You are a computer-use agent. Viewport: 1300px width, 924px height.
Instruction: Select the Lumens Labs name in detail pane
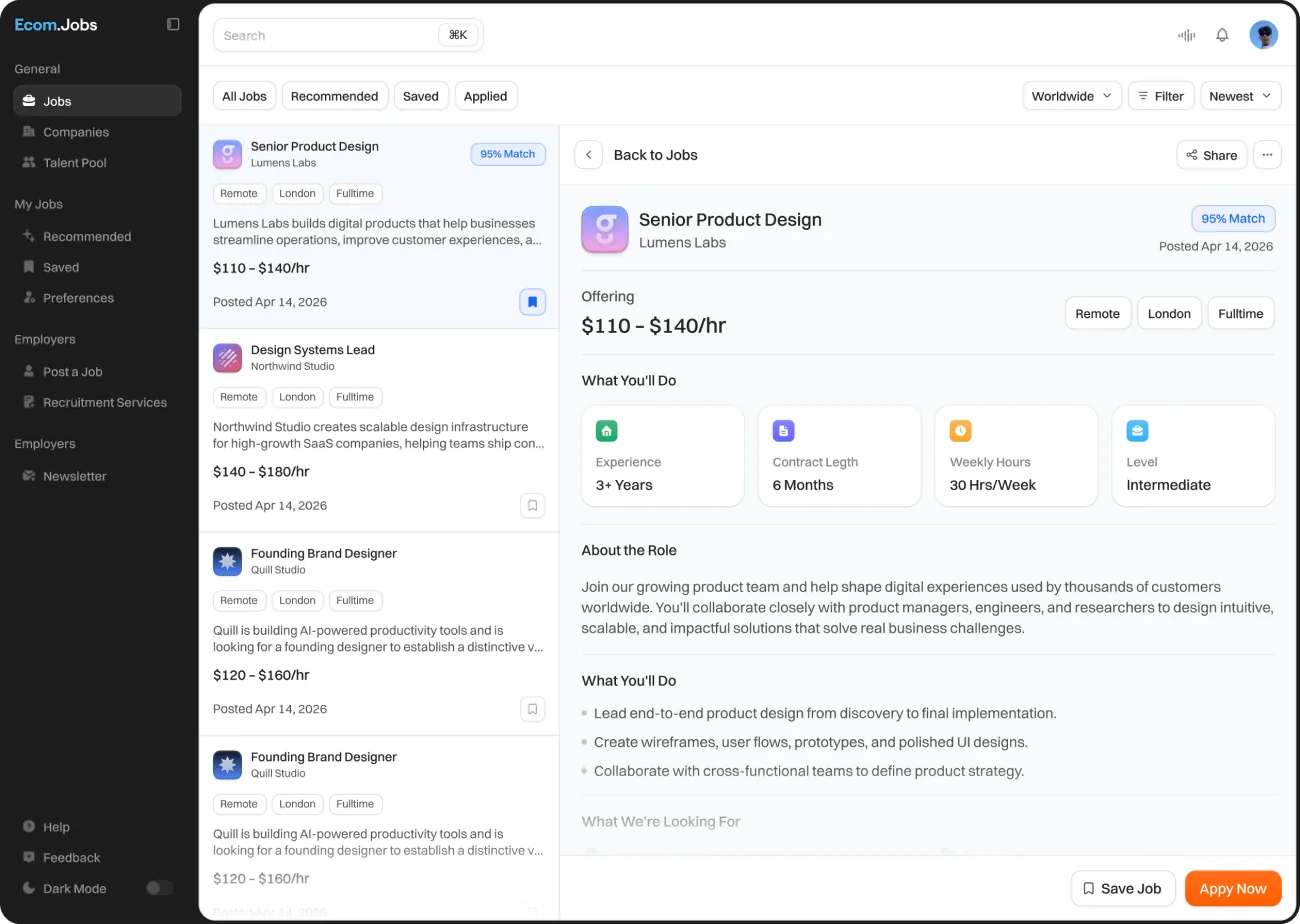683,243
